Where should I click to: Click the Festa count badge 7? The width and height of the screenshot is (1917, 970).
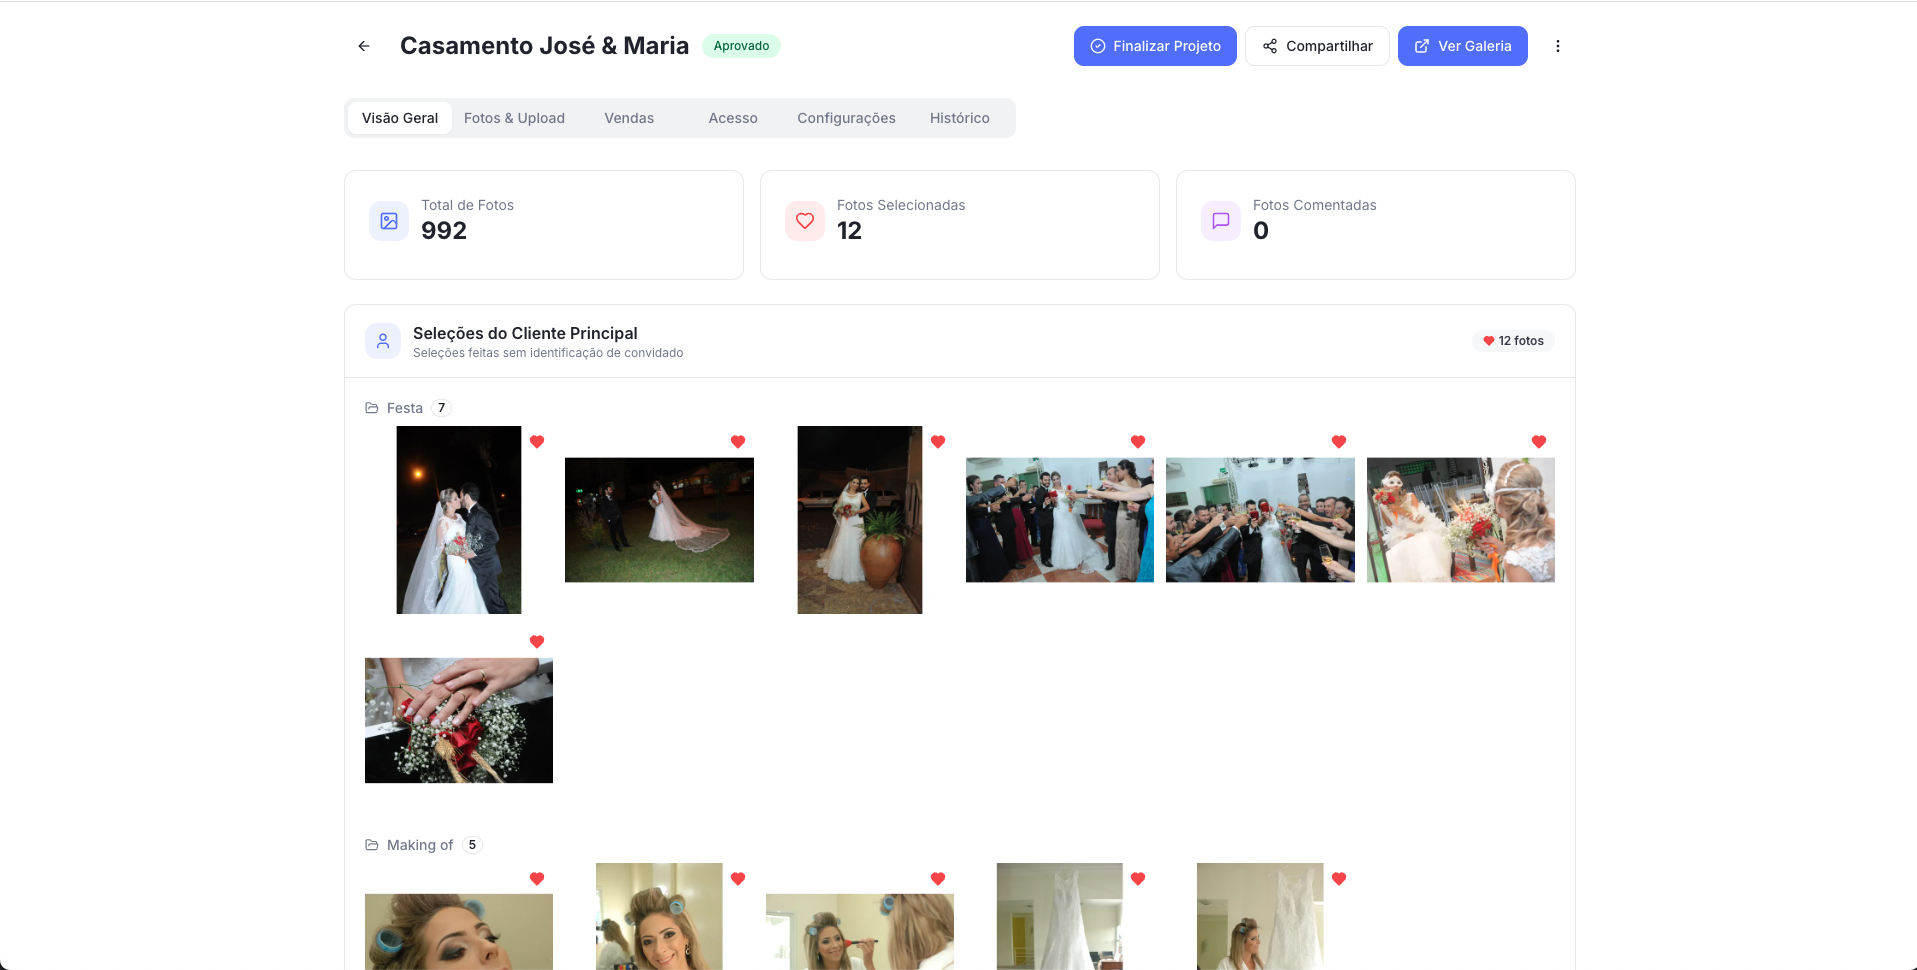tap(441, 408)
